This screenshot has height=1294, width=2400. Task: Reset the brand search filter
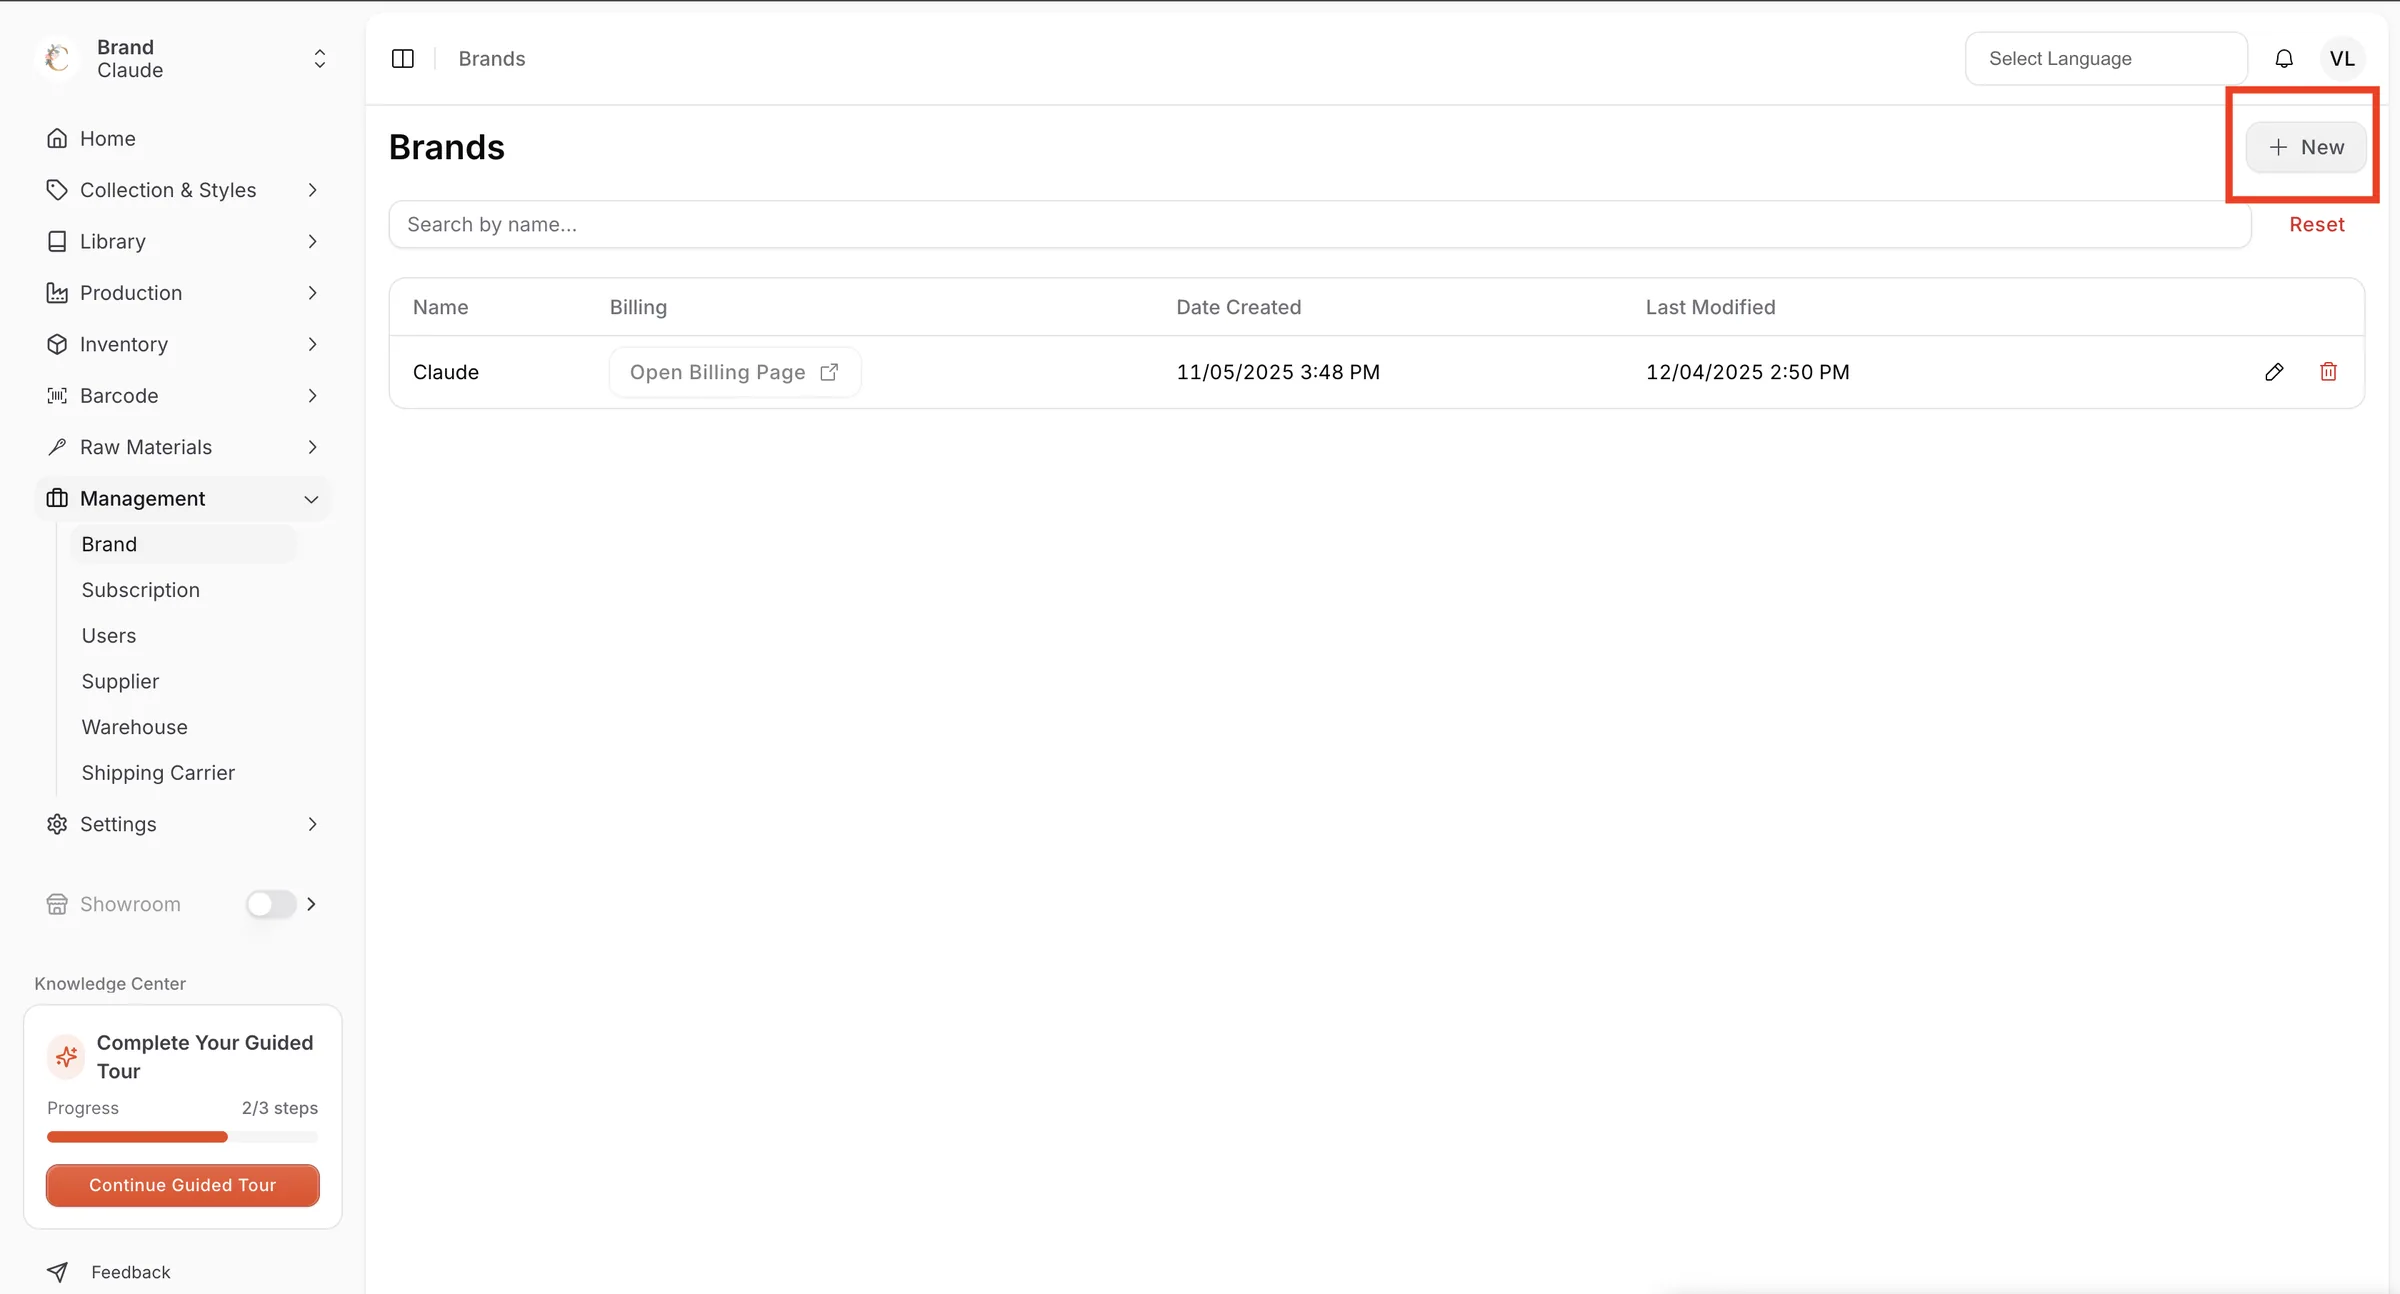(2317, 225)
